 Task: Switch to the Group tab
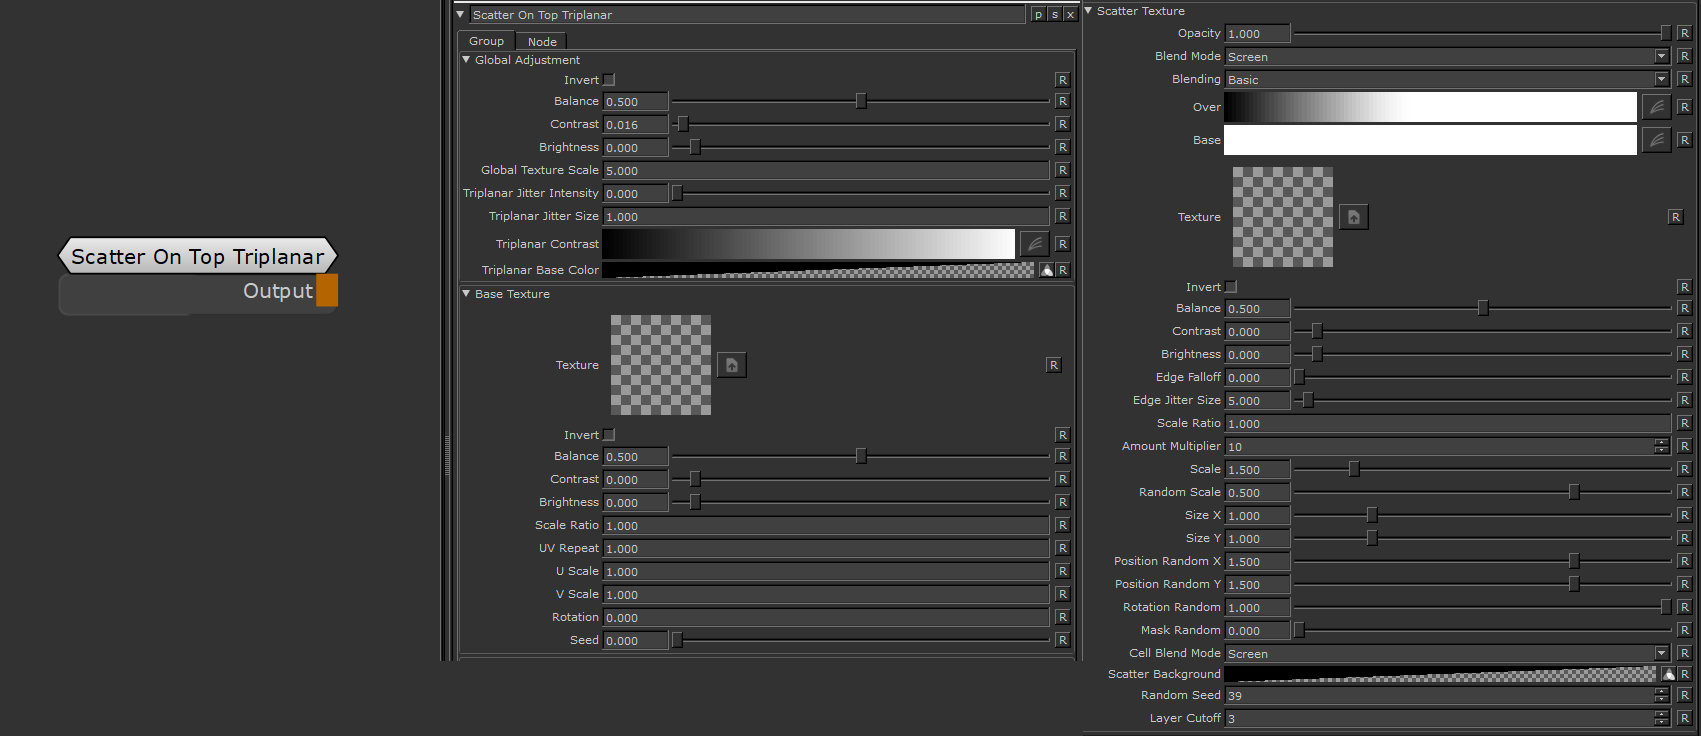(x=486, y=41)
